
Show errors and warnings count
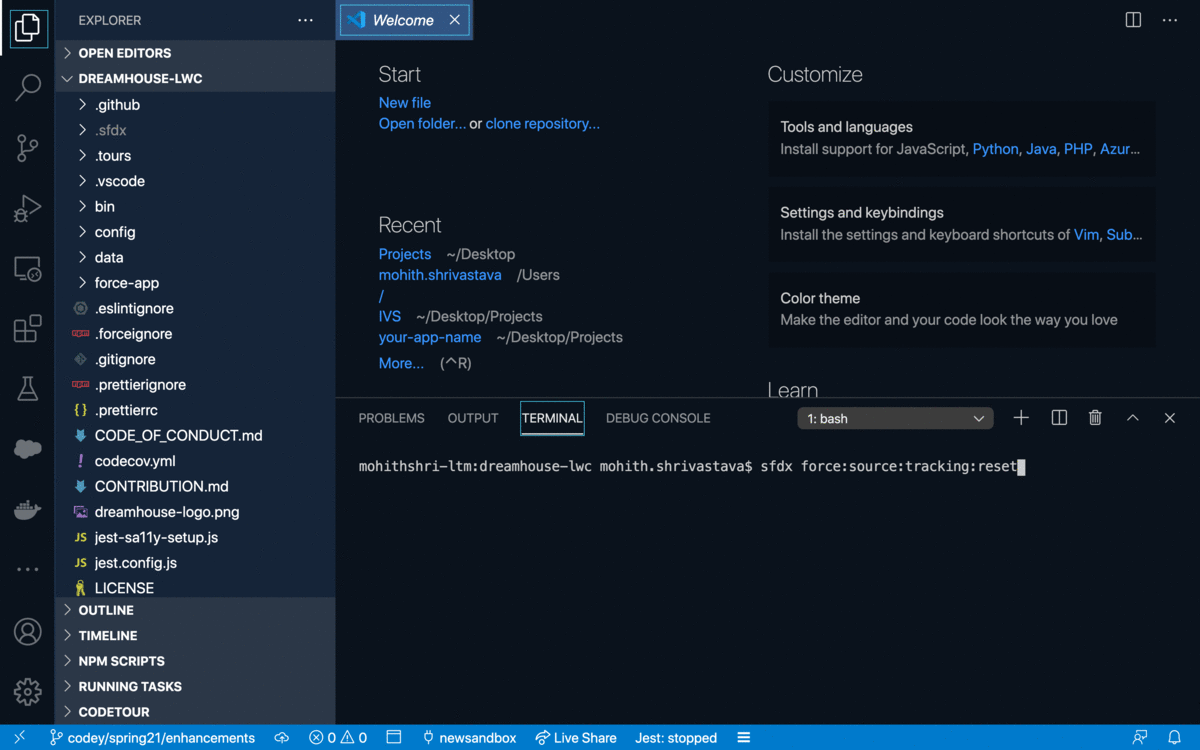tap(338, 738)
